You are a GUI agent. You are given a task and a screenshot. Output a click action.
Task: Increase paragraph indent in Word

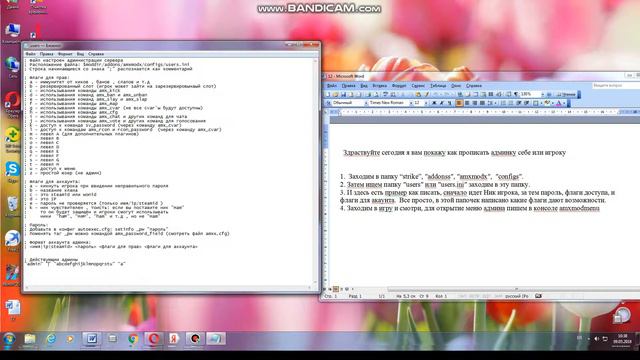(x=527, y=103)
